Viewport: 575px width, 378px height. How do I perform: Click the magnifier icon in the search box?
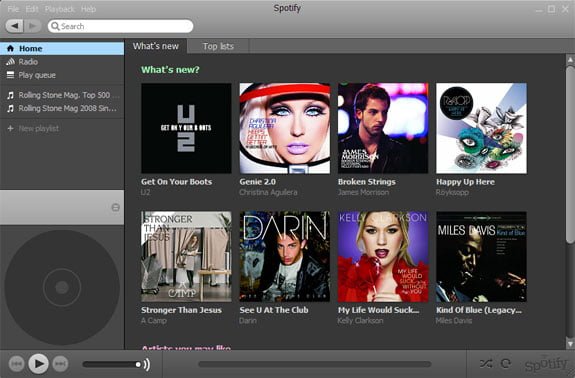click(55, 26)
